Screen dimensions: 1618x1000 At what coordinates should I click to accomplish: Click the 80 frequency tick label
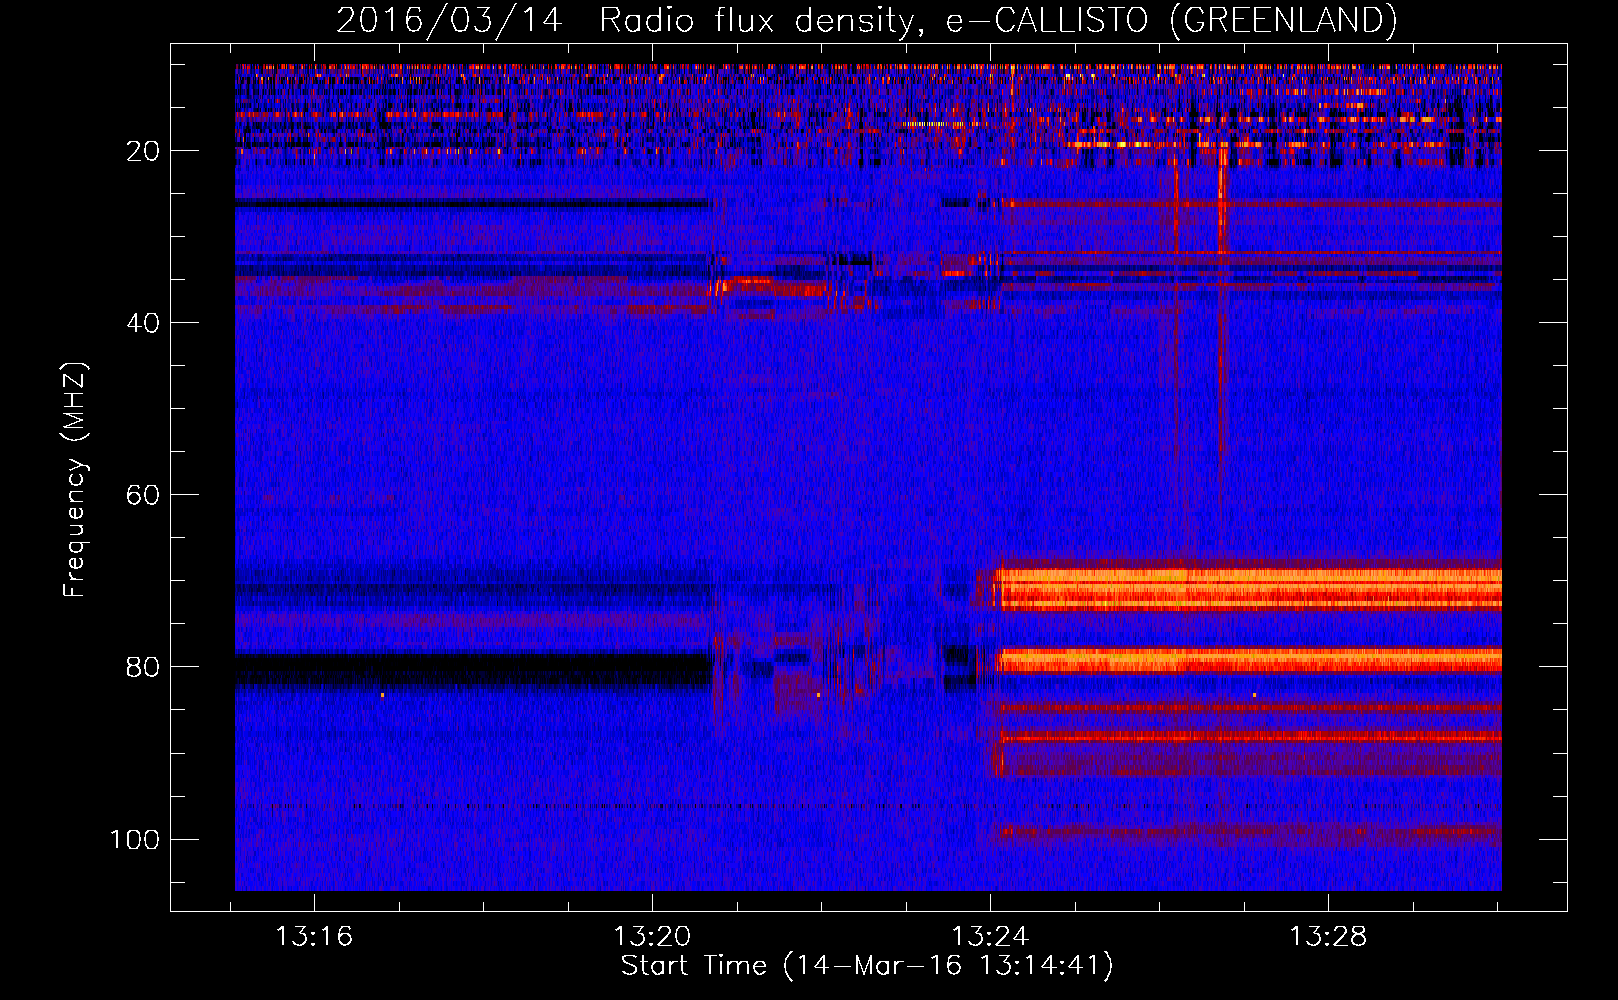point(144,667)
